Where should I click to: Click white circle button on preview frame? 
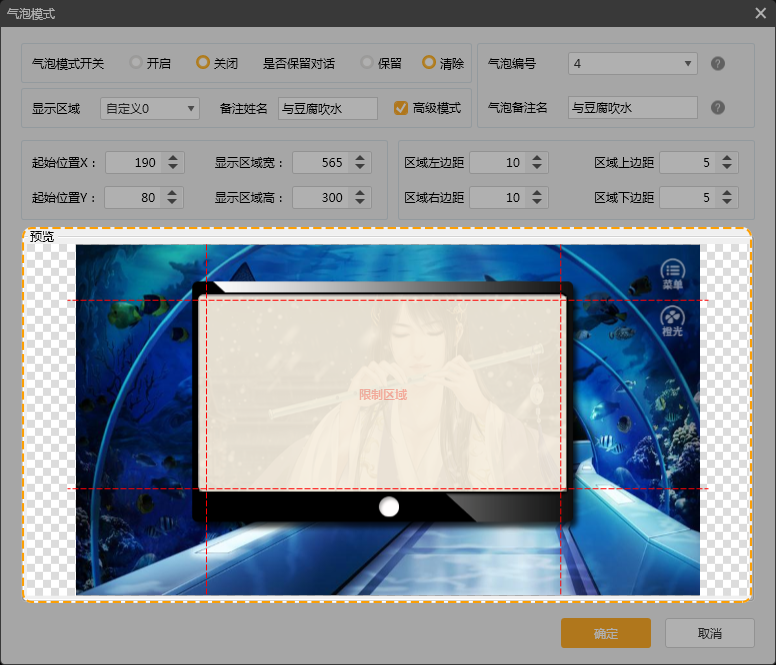[x=389, y=507]
